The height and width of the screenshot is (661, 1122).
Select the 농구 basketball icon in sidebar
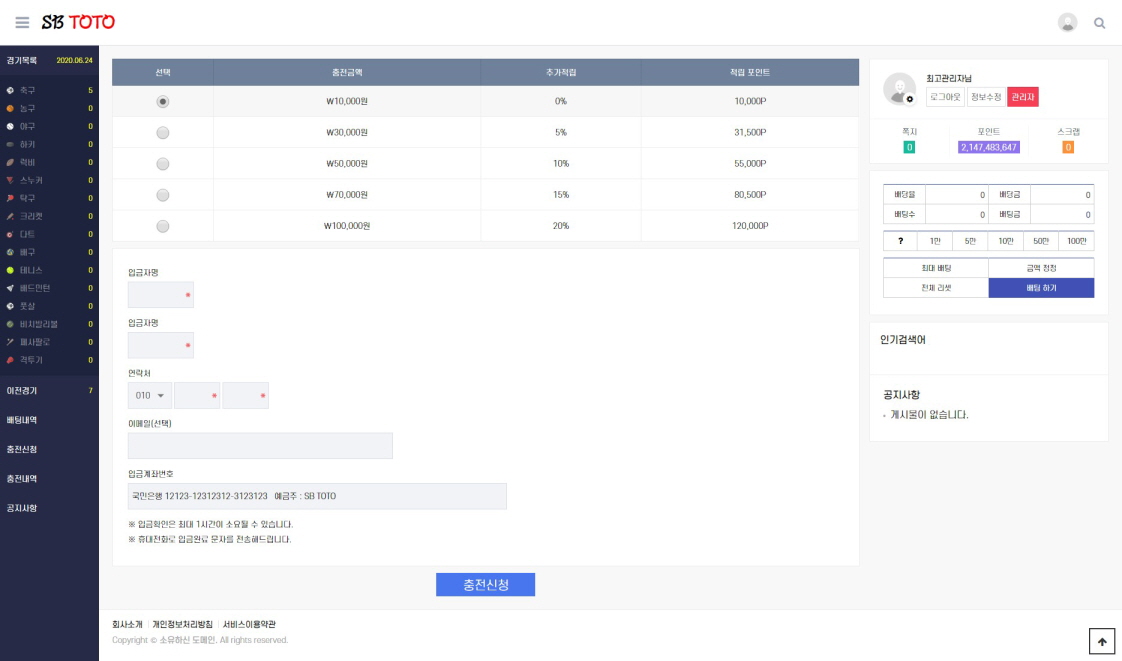(10, 108)
